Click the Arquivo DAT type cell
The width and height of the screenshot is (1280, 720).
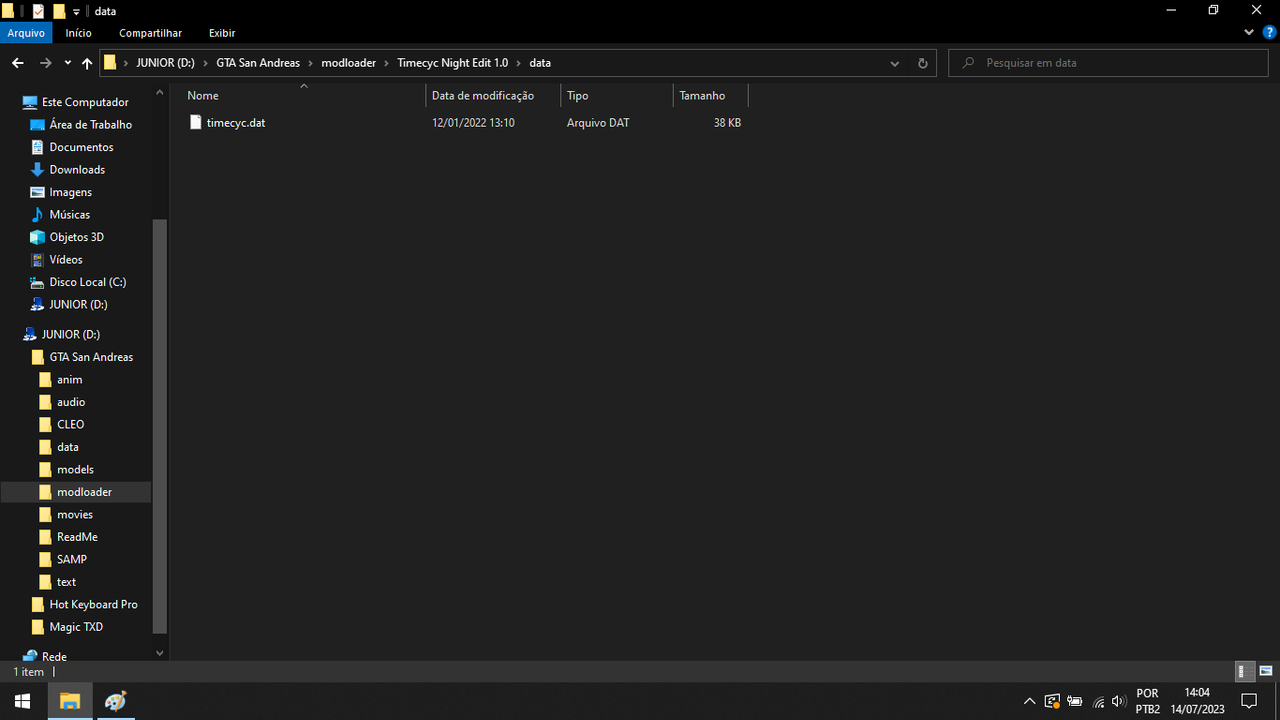[x=598, y=123]
